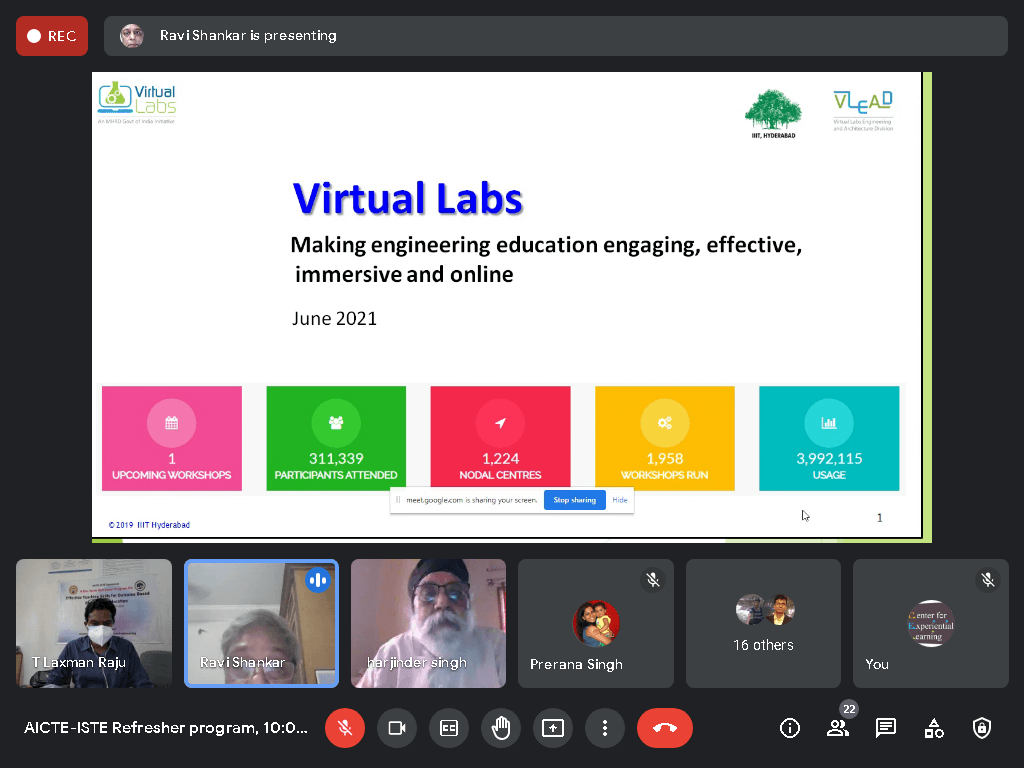Screen dimensions: 1024x768
Task: Open meeting details info icon
Action: [790, 728]
